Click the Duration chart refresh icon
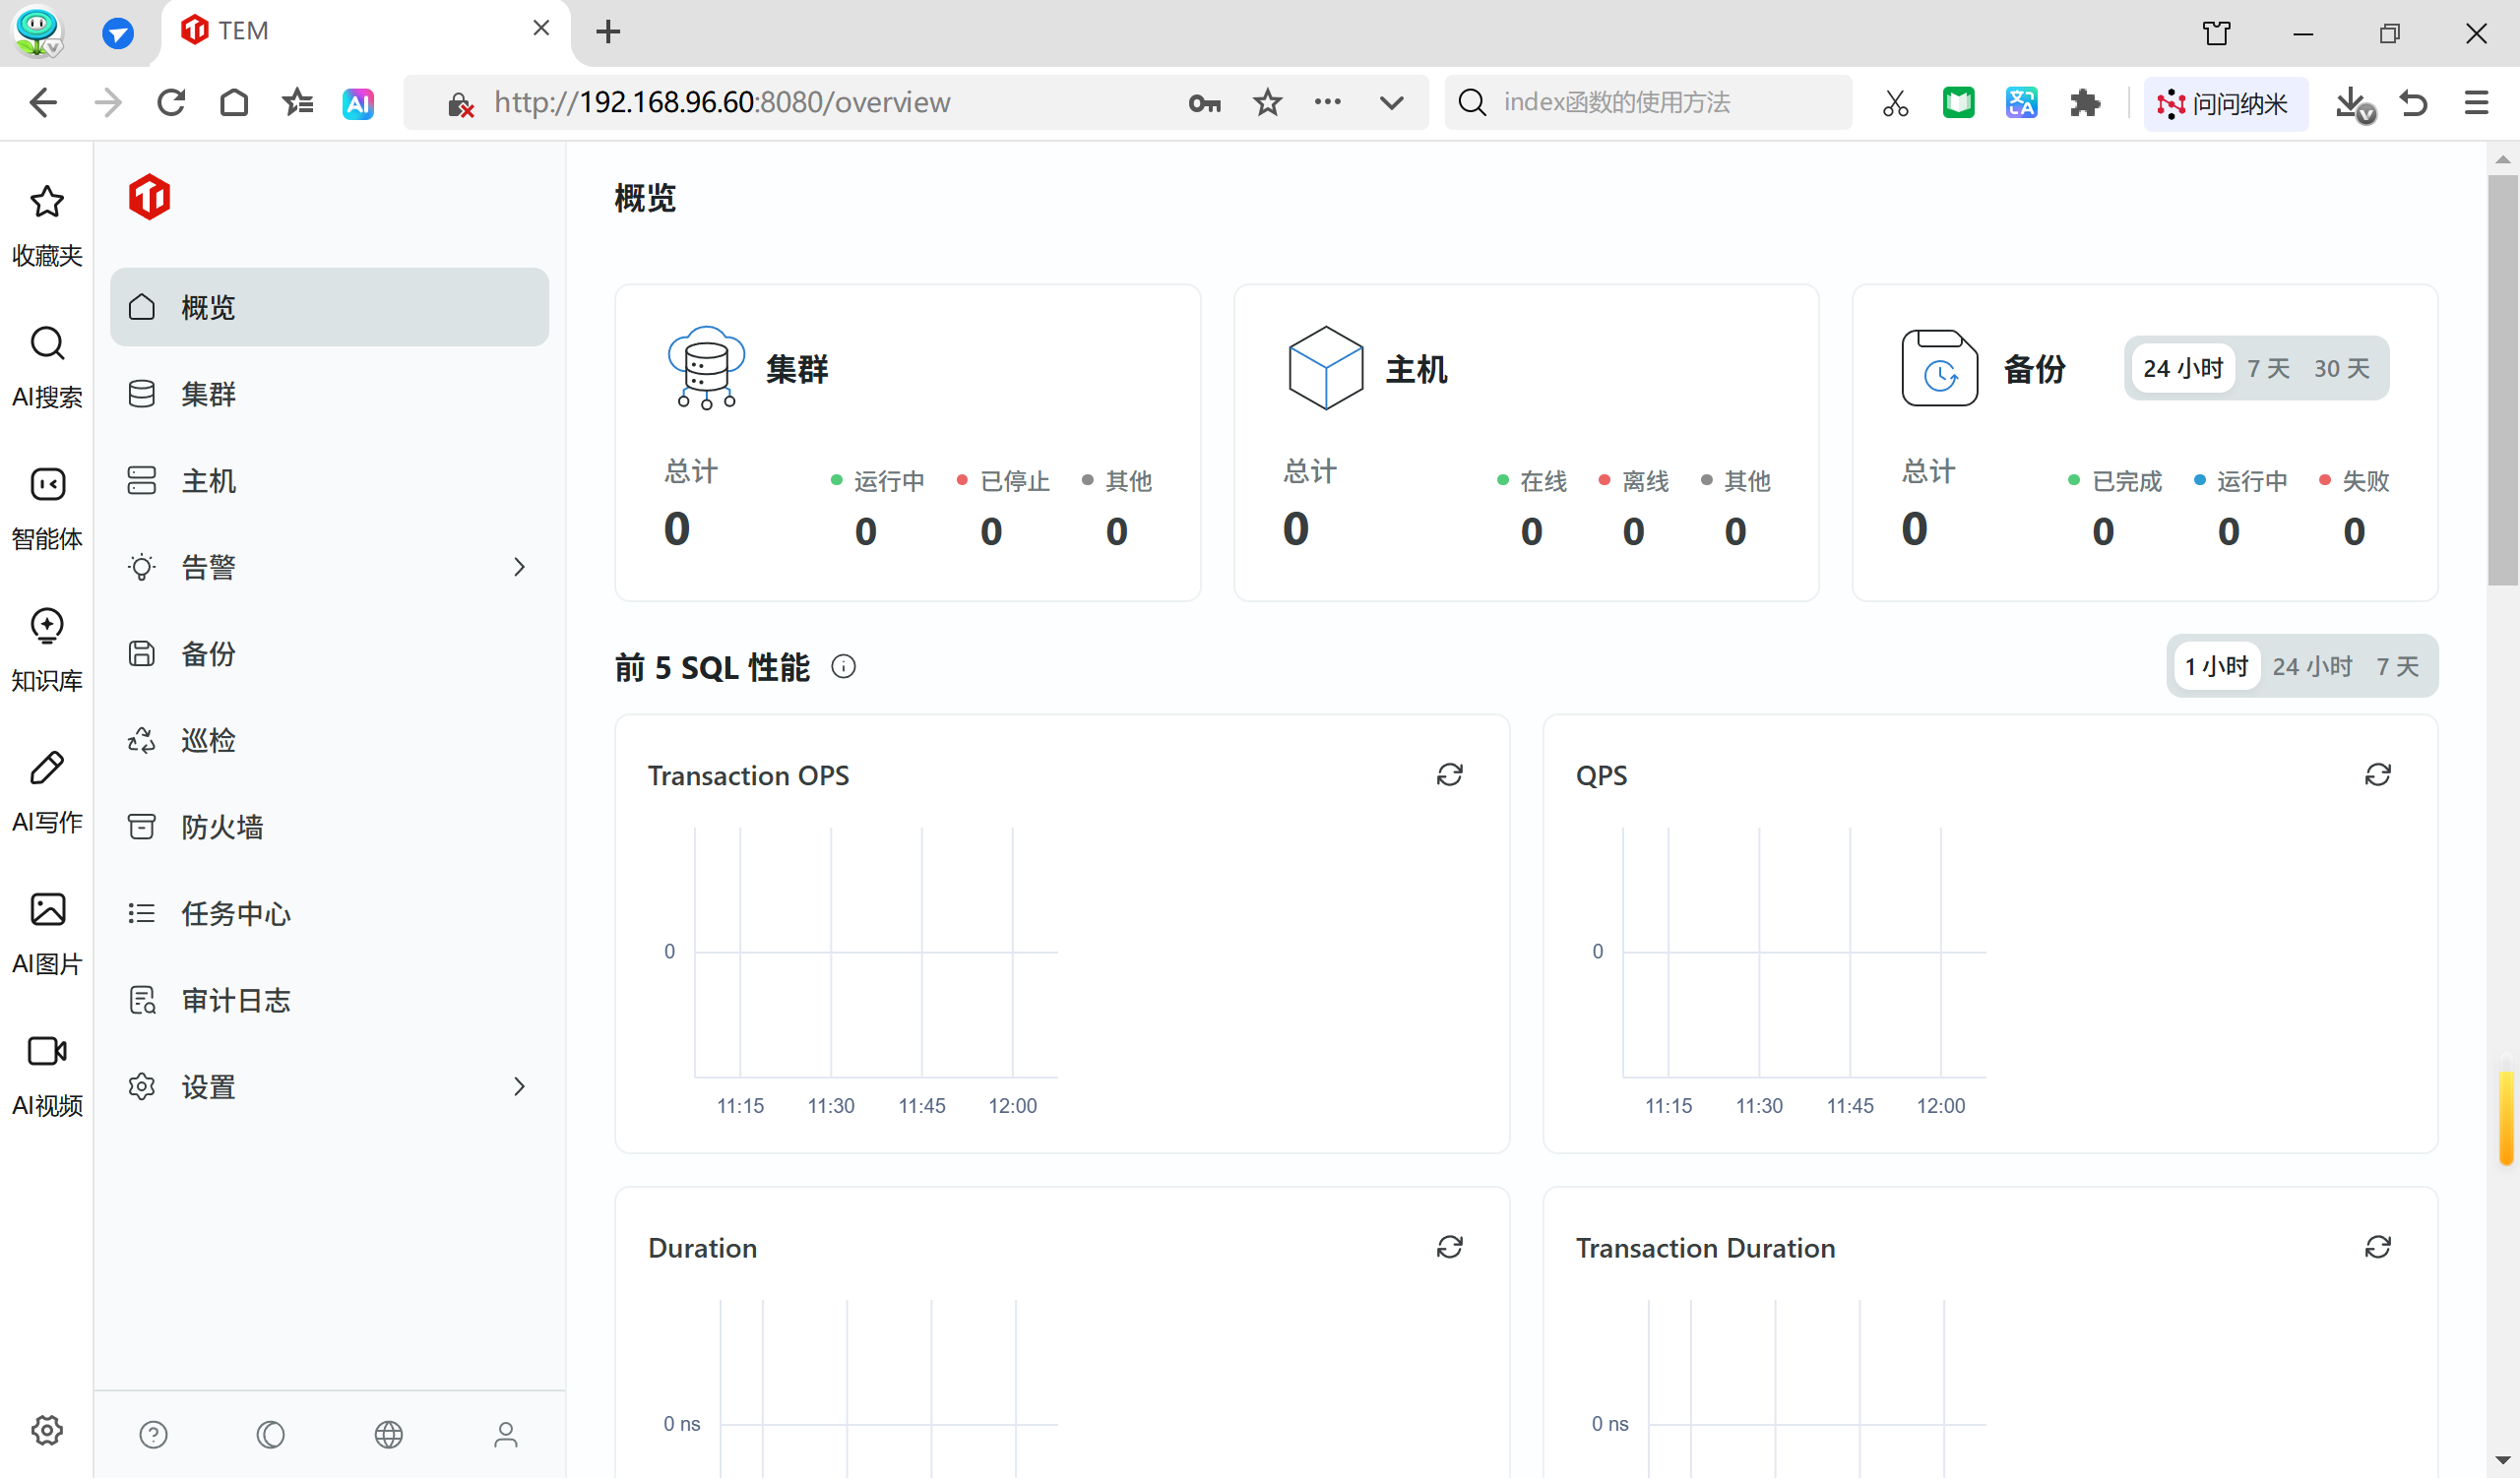This screenshot has height=1480, width=2520. pyautogui.click(x=1449, y=1247)
